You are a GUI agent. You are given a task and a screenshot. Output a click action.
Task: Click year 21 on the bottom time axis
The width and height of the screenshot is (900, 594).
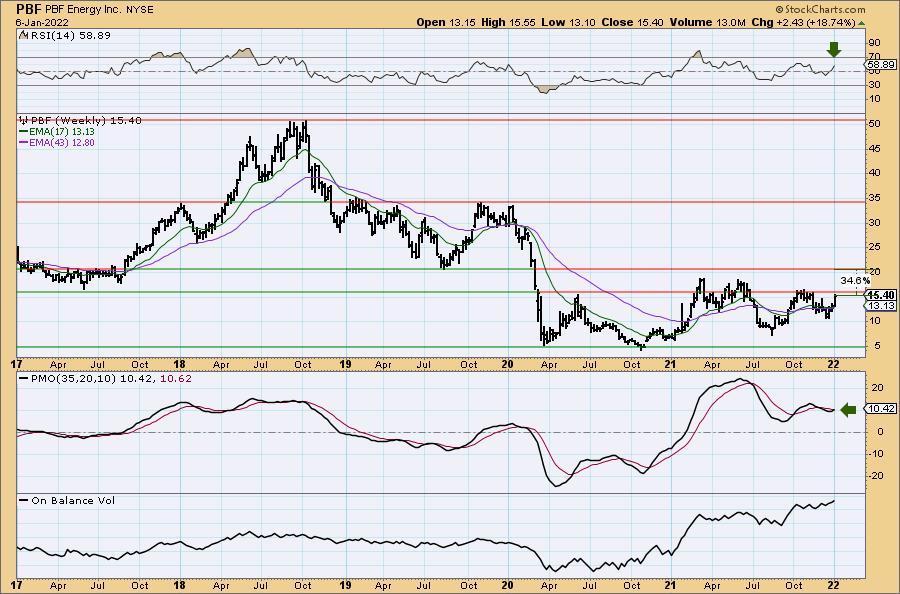coord(670,585)
